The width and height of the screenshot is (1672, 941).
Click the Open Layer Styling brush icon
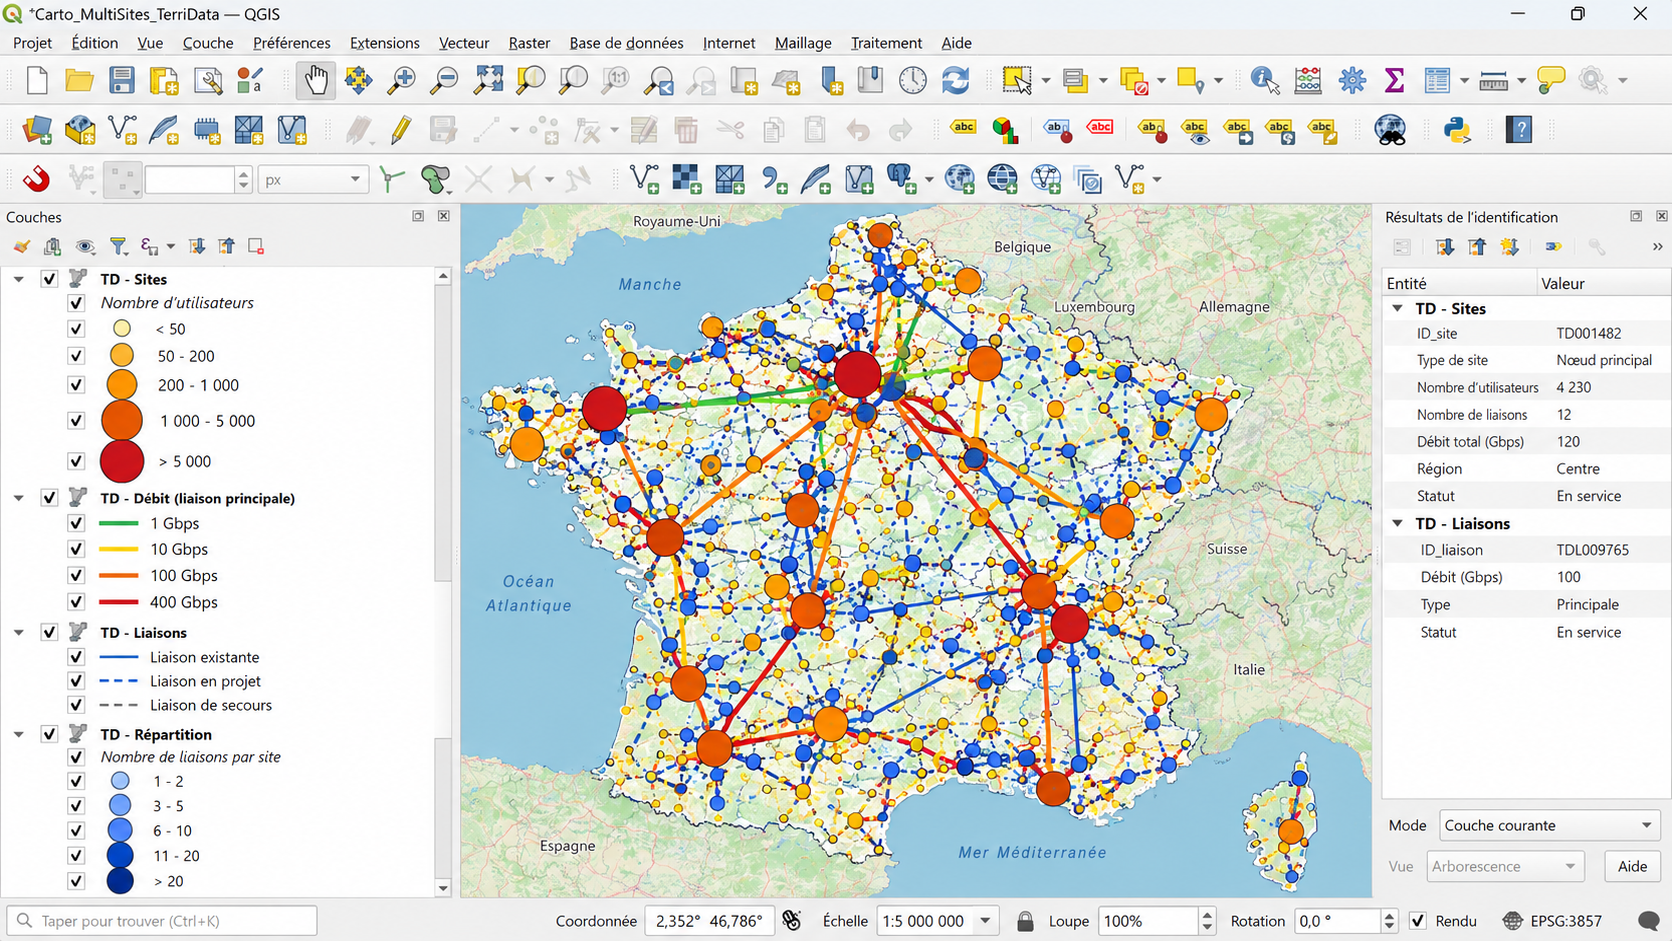pos(21,246)
